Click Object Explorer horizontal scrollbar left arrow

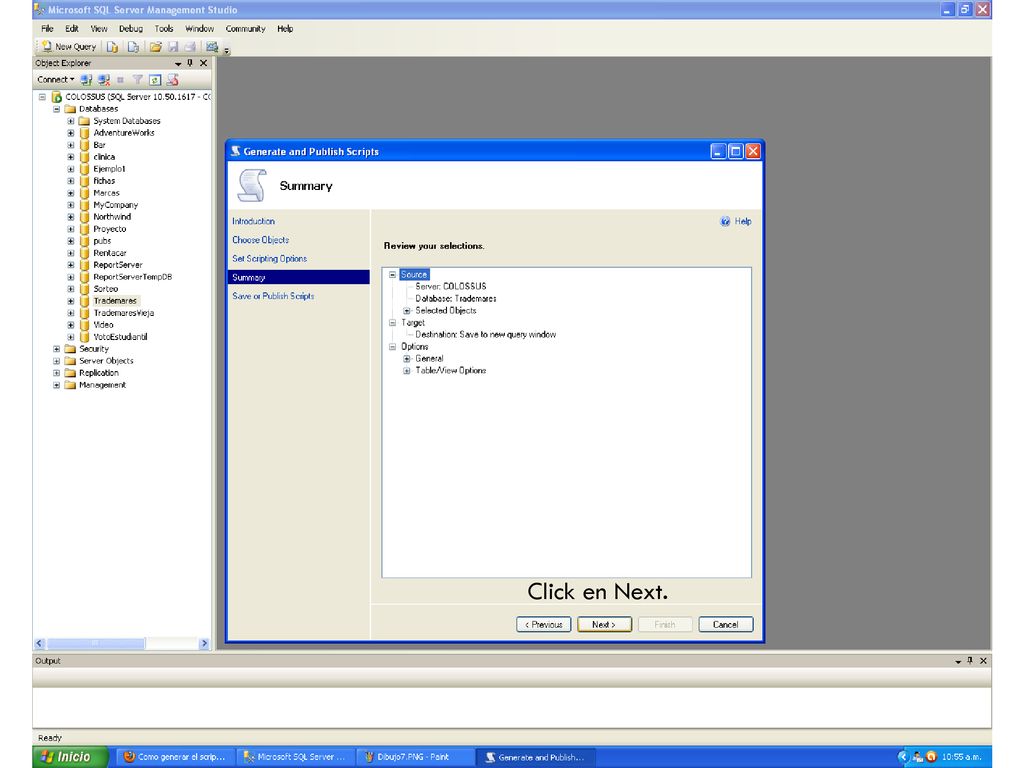[x=39, y=643]
